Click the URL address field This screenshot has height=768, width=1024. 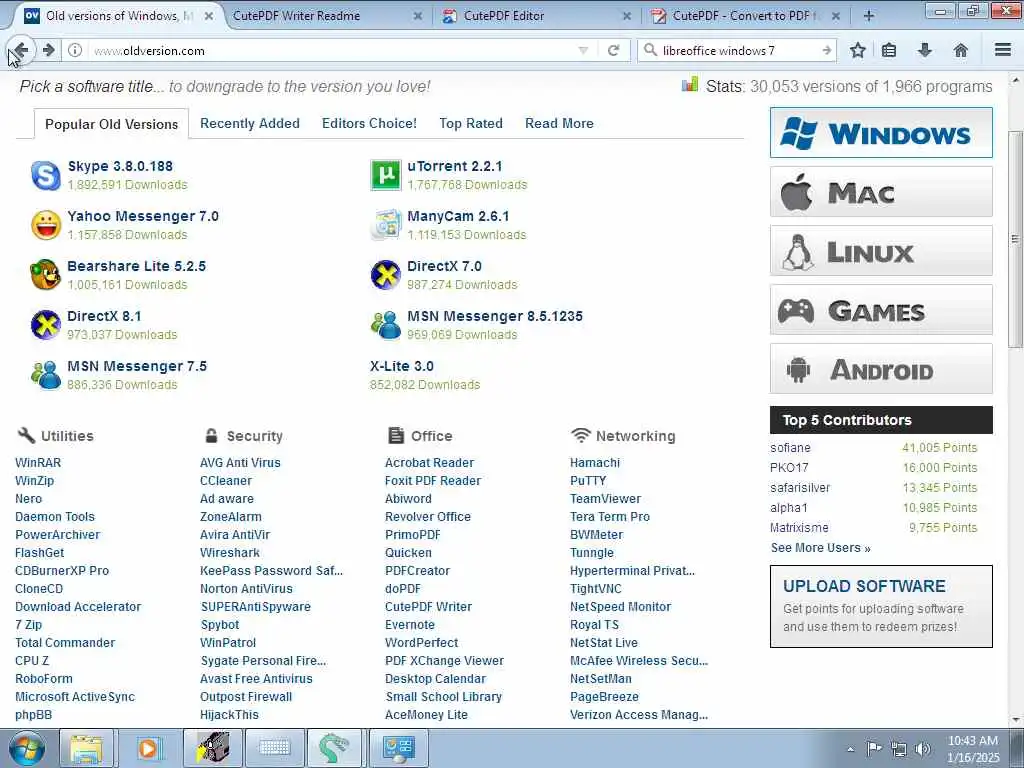click(x=333, y=50)
